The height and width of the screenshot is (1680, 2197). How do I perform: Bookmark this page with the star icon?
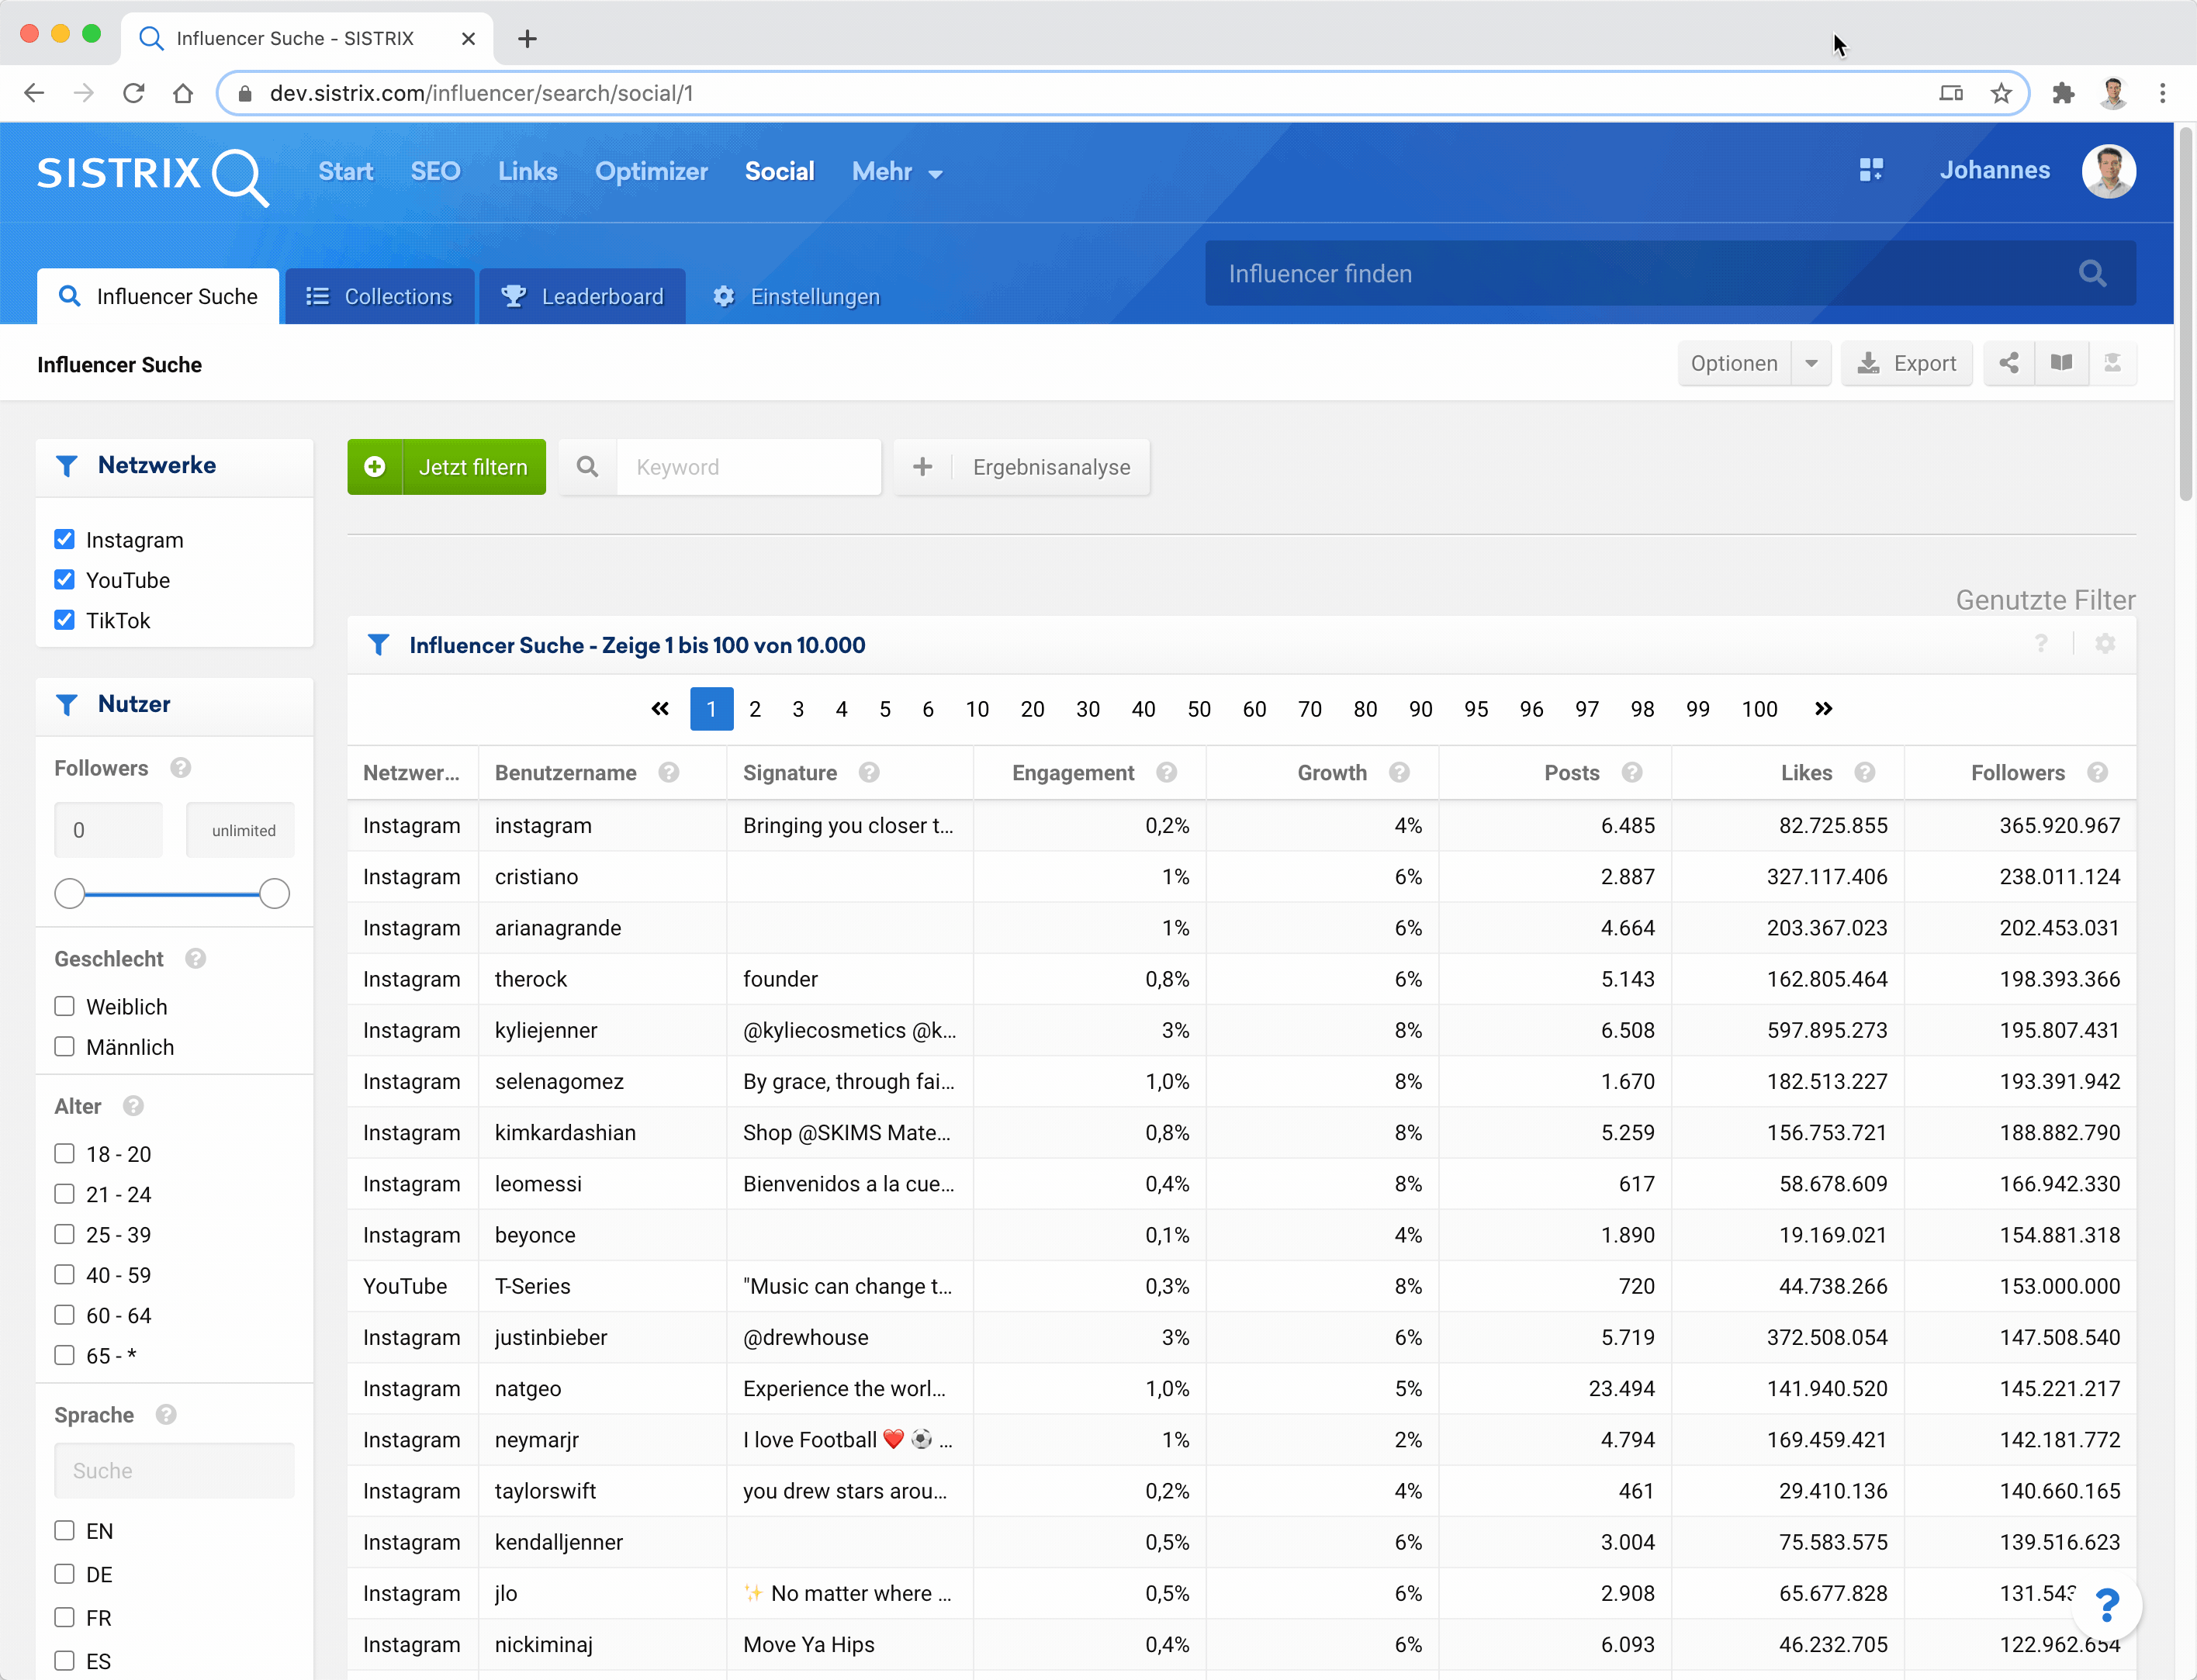pos(2000,93)
